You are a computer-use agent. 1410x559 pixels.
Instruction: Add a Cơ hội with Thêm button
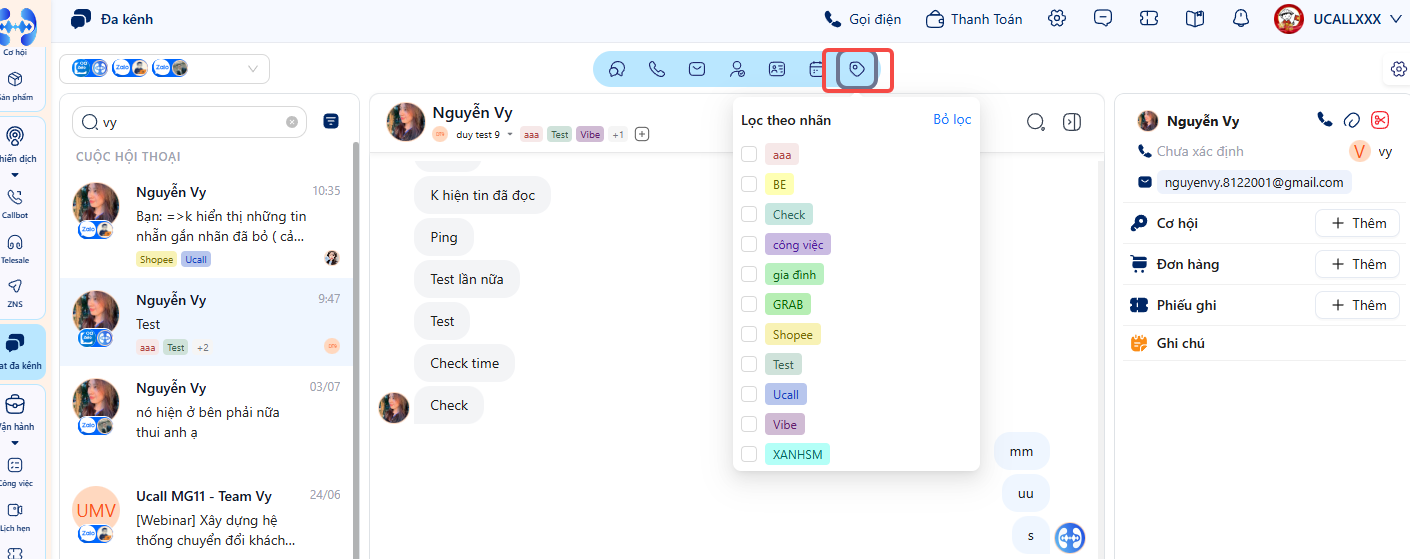(1357, 223)
